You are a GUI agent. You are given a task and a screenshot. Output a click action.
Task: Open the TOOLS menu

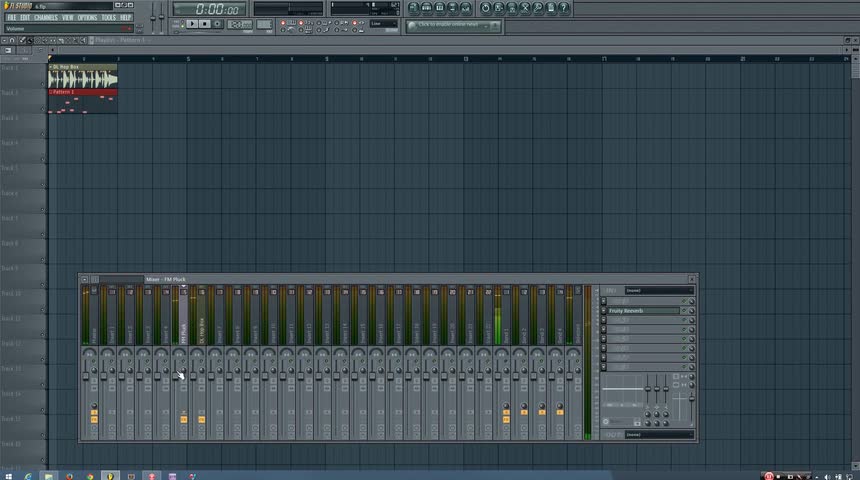click(x=108, y=17)
